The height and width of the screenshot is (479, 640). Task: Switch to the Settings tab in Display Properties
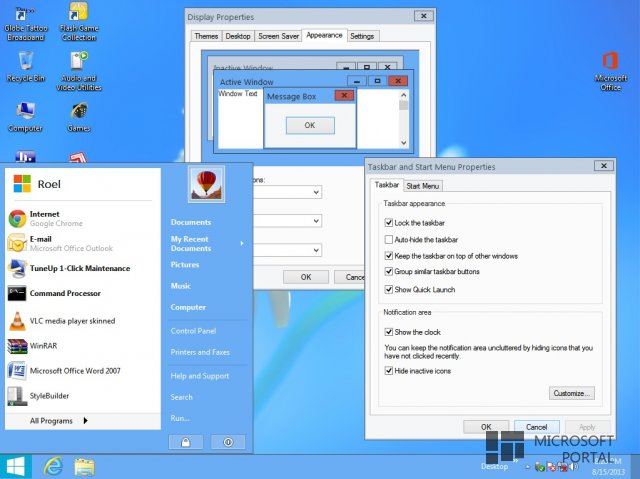point(362,36)
